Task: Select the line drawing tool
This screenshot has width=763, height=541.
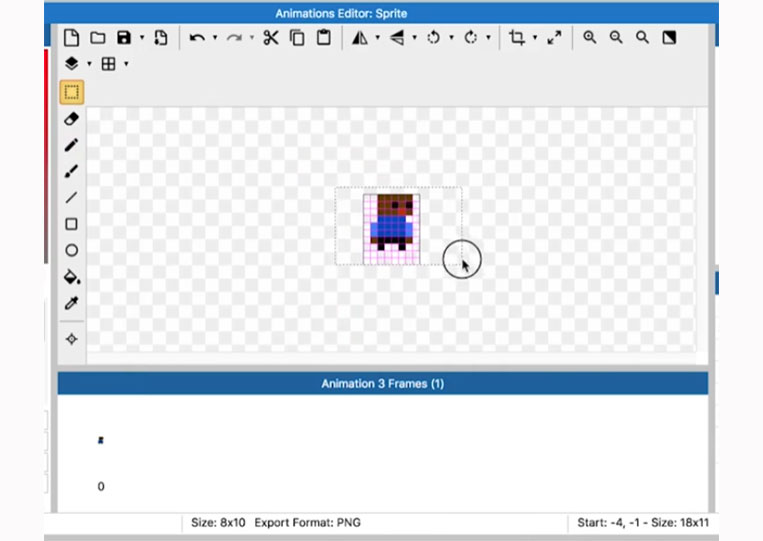Action: point(72,198)
